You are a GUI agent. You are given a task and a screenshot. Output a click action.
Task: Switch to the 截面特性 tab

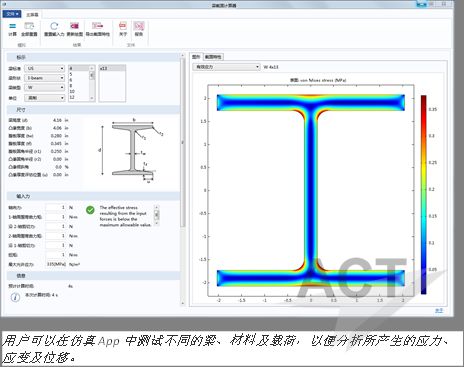click(x=213, y=57)
